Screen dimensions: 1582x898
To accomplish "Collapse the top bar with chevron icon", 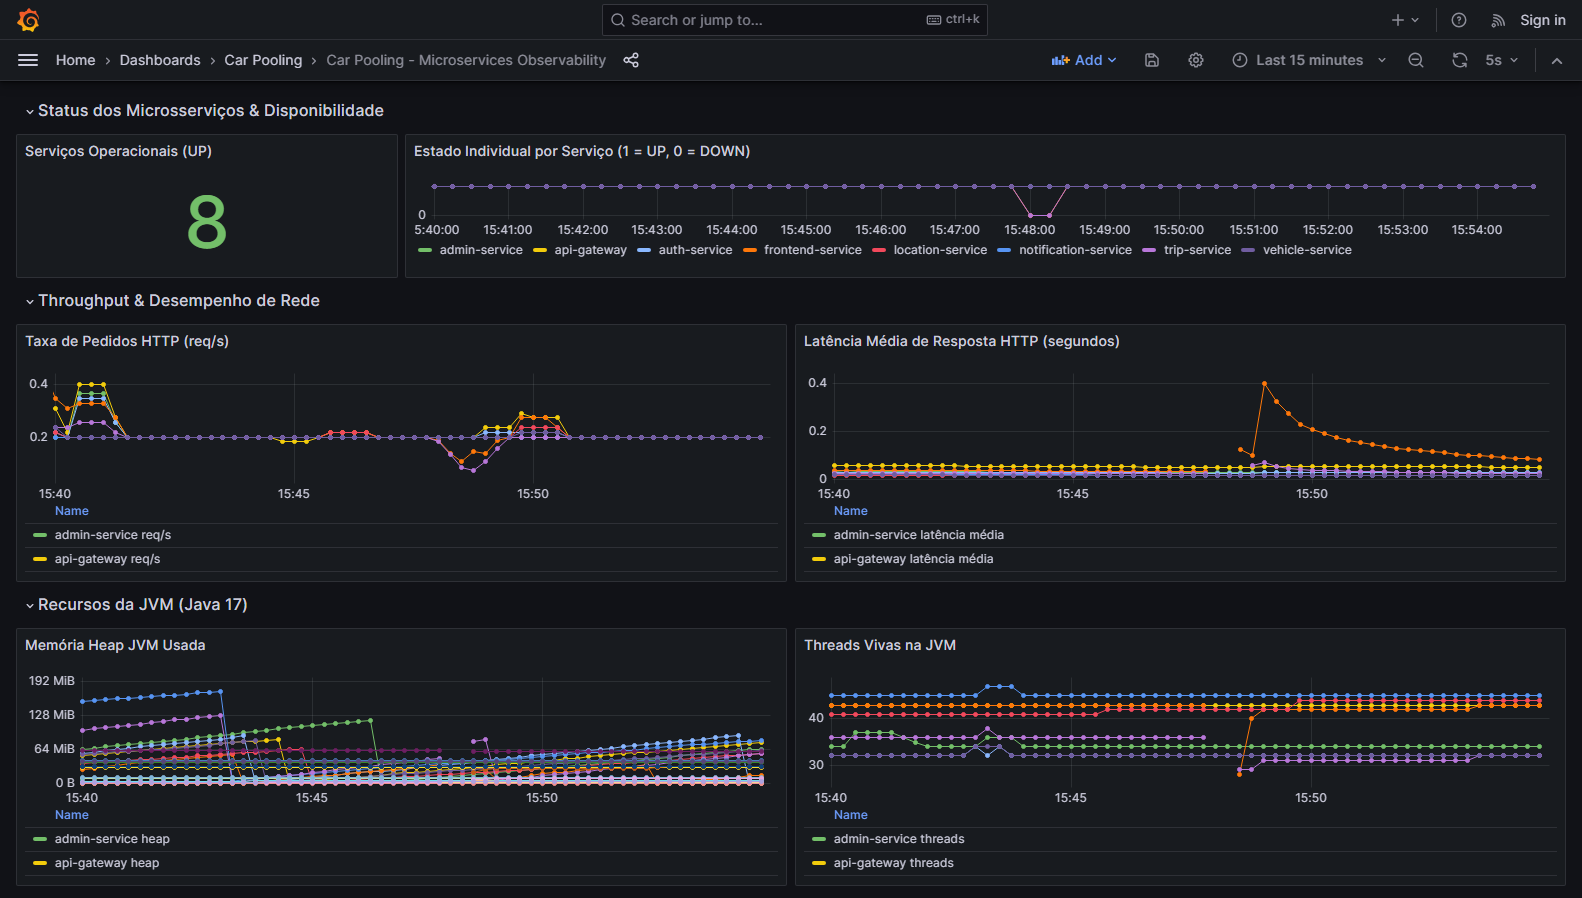I will click(x=1557, y=60).
